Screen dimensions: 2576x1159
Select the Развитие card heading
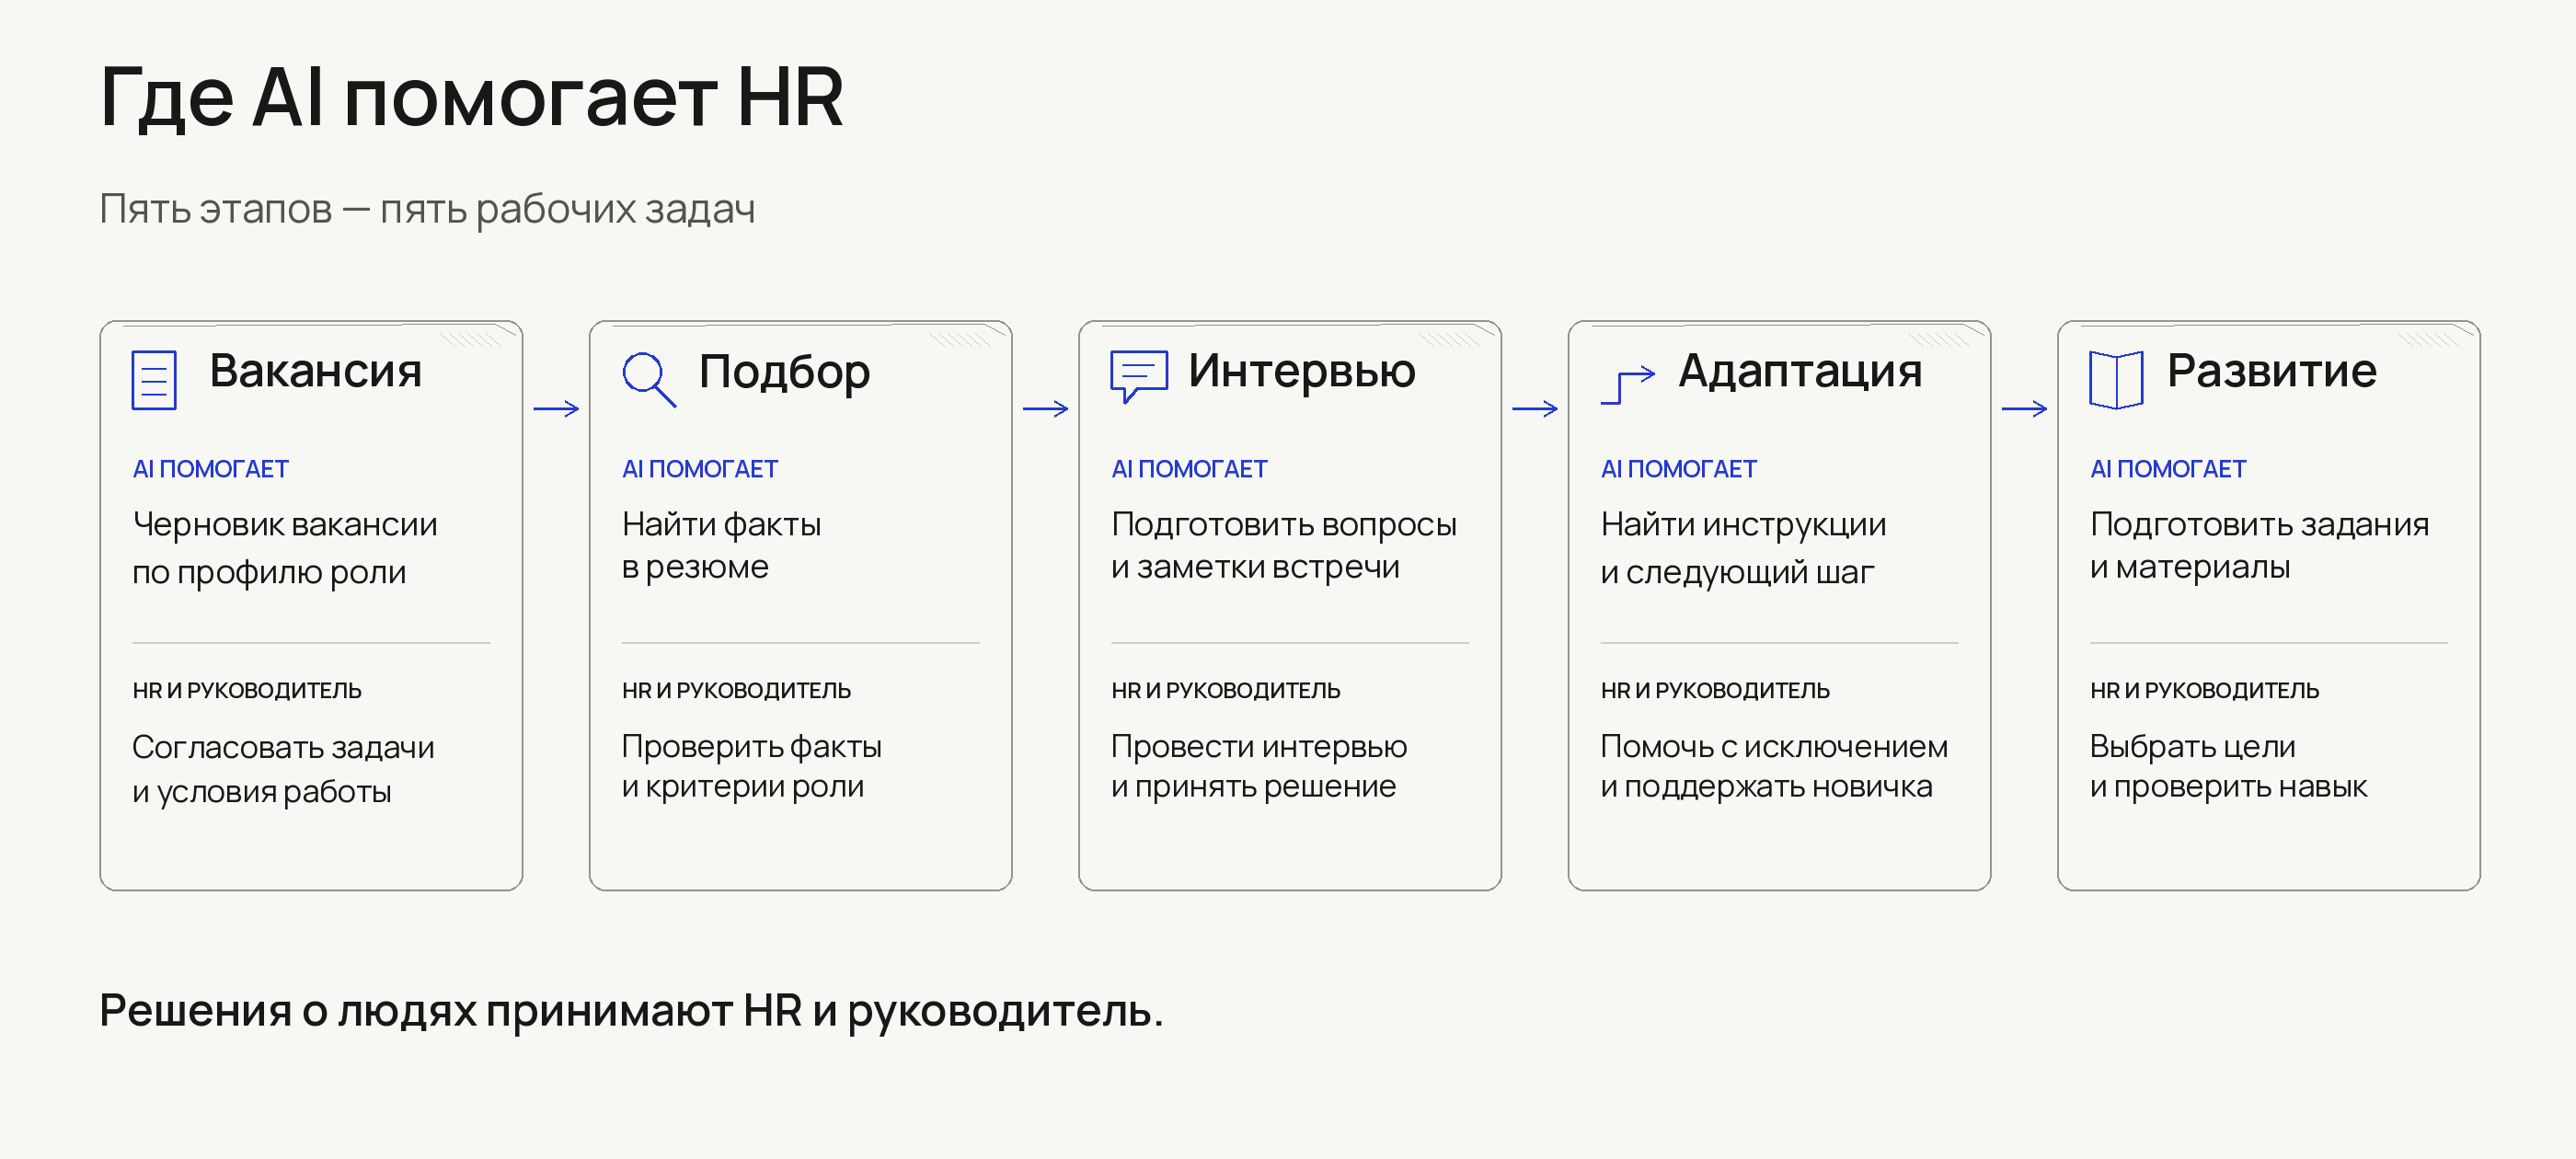(x=2272, y=371)
